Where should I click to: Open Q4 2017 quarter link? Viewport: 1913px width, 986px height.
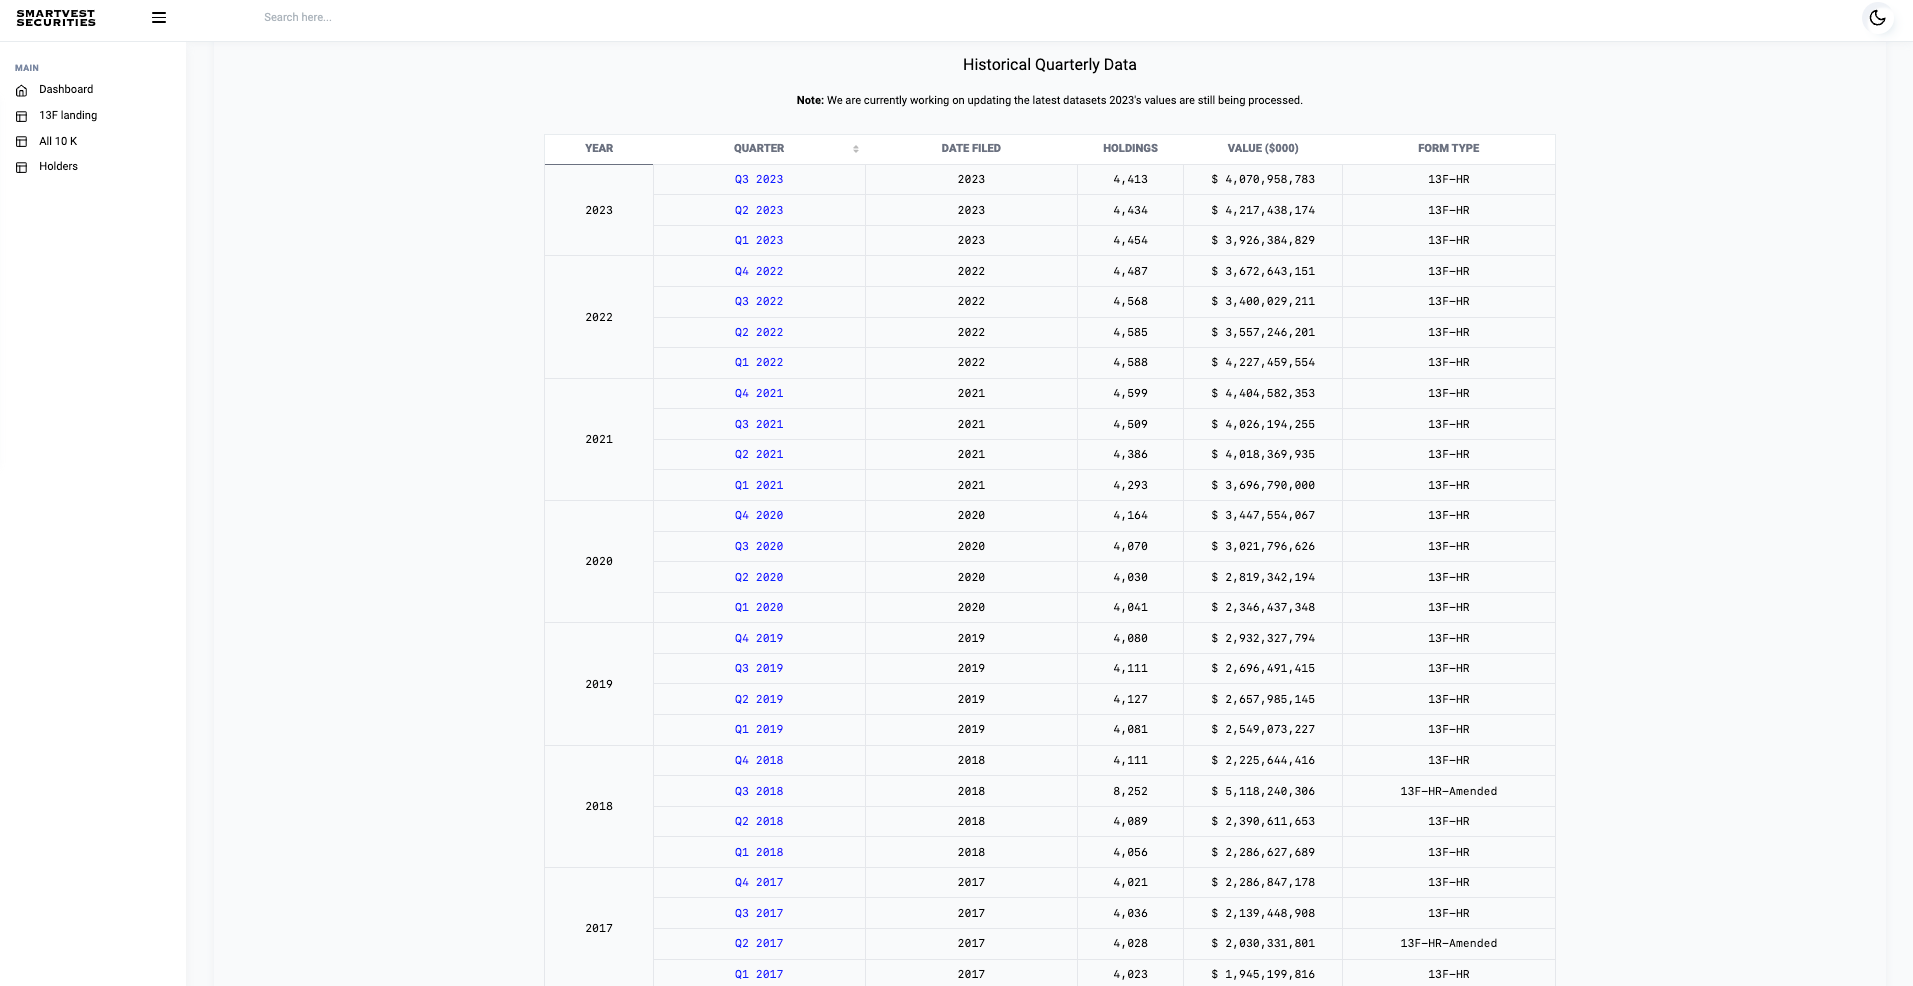[759, 883]
